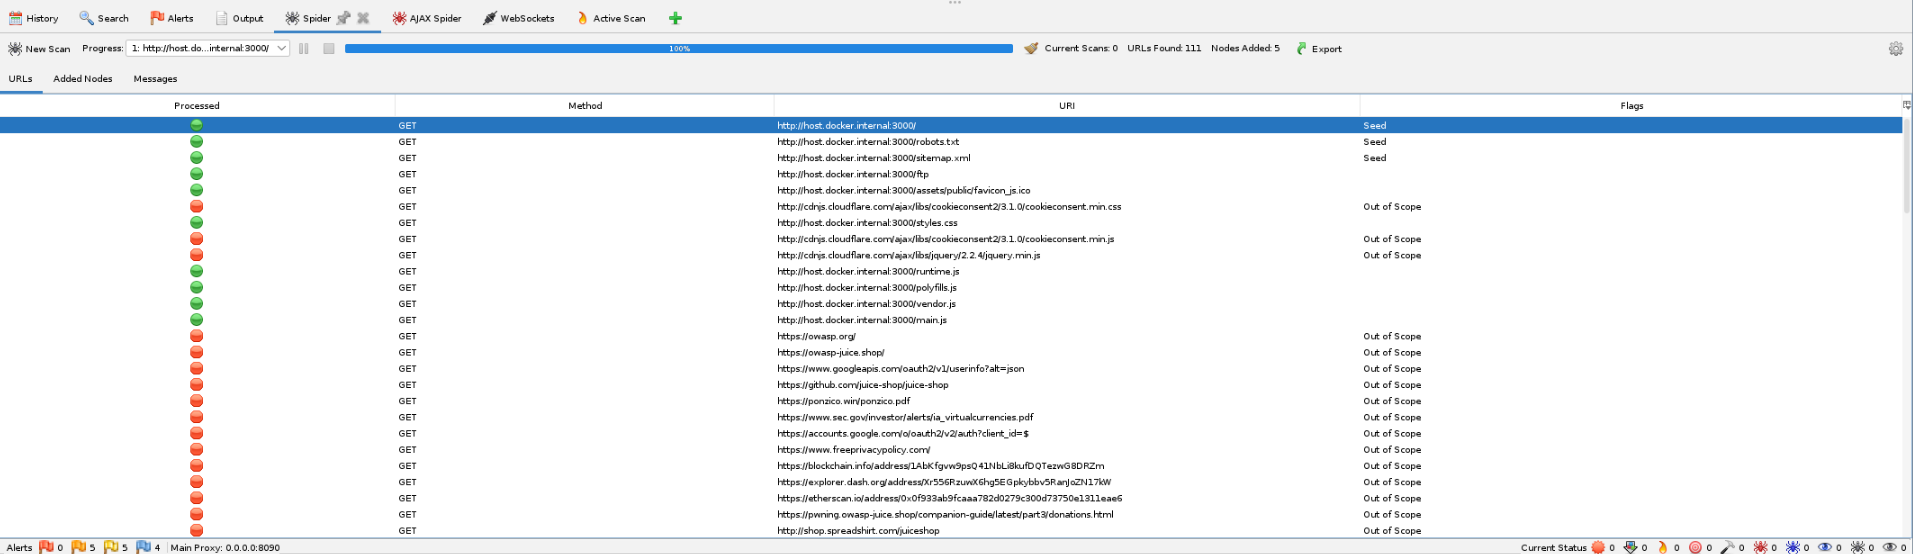Switch to Added Nodes sub-tab
Screen dimensions: 1913x554
83,78
